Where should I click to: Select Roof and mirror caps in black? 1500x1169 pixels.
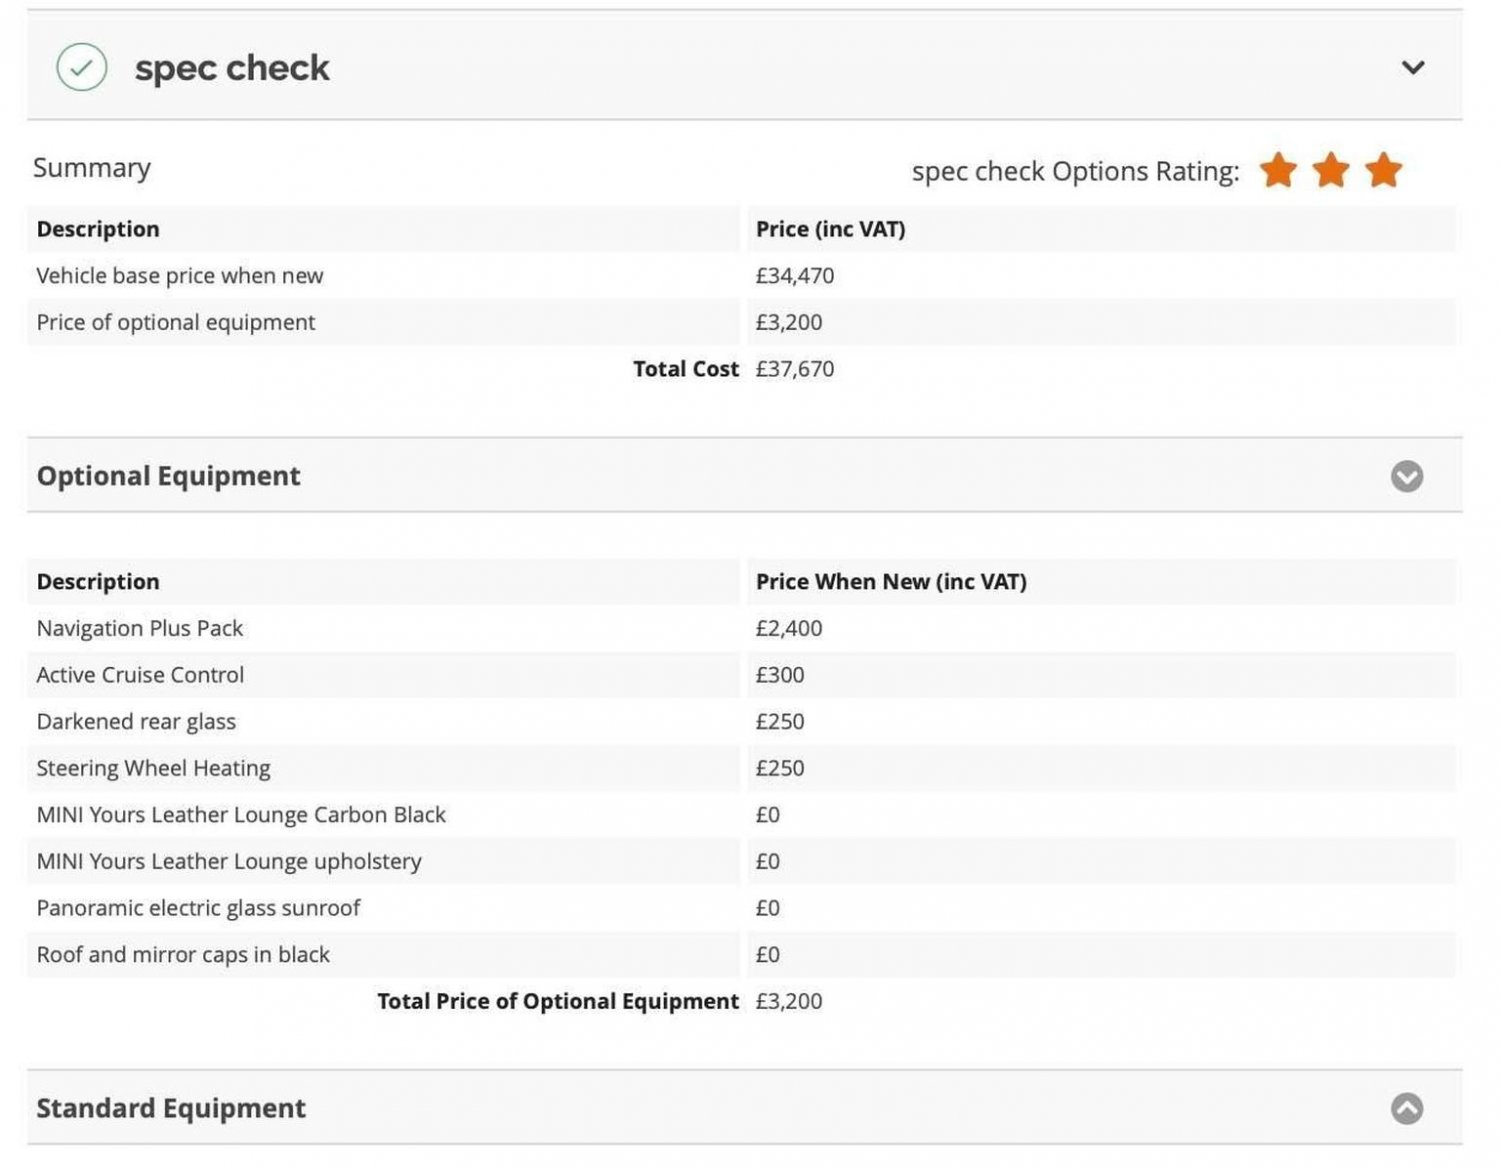pyautogui.click(x=183, y=955)
